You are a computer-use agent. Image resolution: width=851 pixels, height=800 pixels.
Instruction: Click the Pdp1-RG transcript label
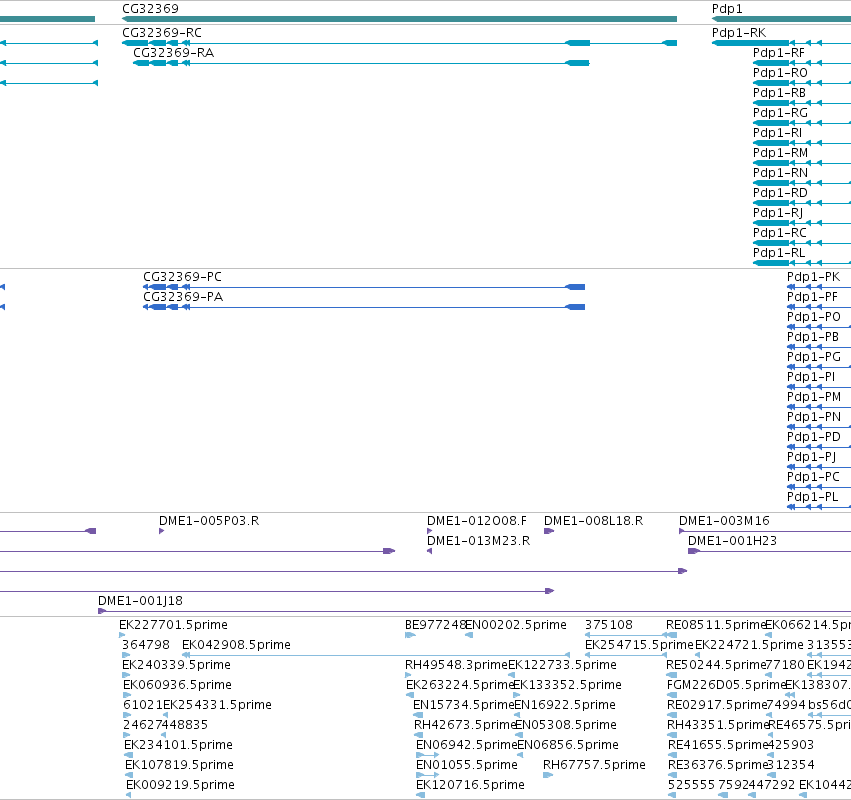[780, 112]
